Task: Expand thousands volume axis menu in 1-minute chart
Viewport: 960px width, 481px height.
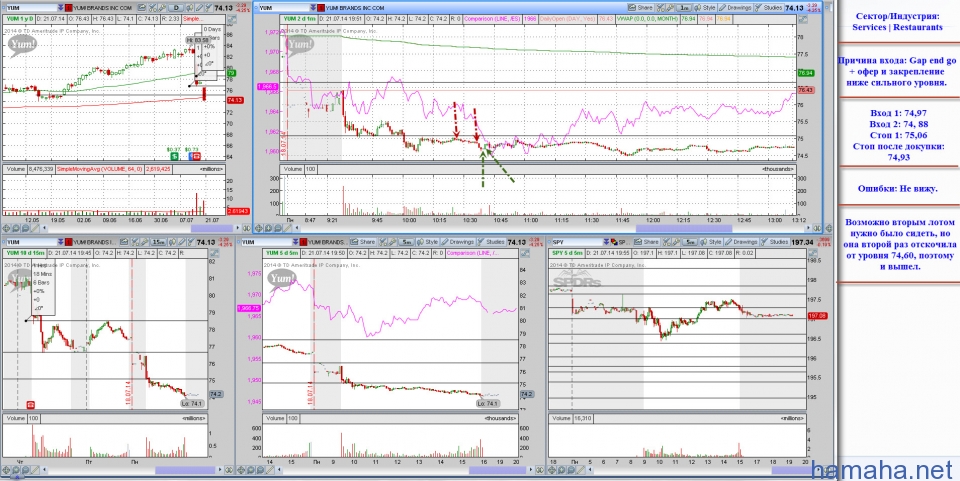Action: coord(778,168)
